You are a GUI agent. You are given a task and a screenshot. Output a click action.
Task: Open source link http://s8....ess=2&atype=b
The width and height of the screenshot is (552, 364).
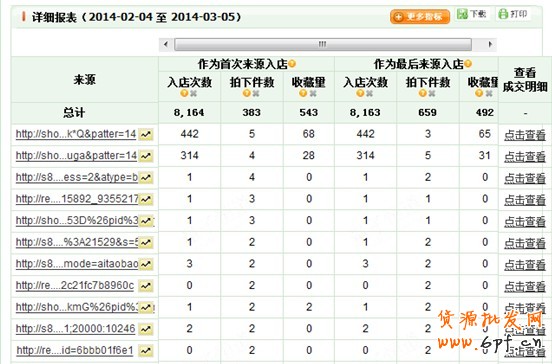pyautogui.click(x=77, y=177)
